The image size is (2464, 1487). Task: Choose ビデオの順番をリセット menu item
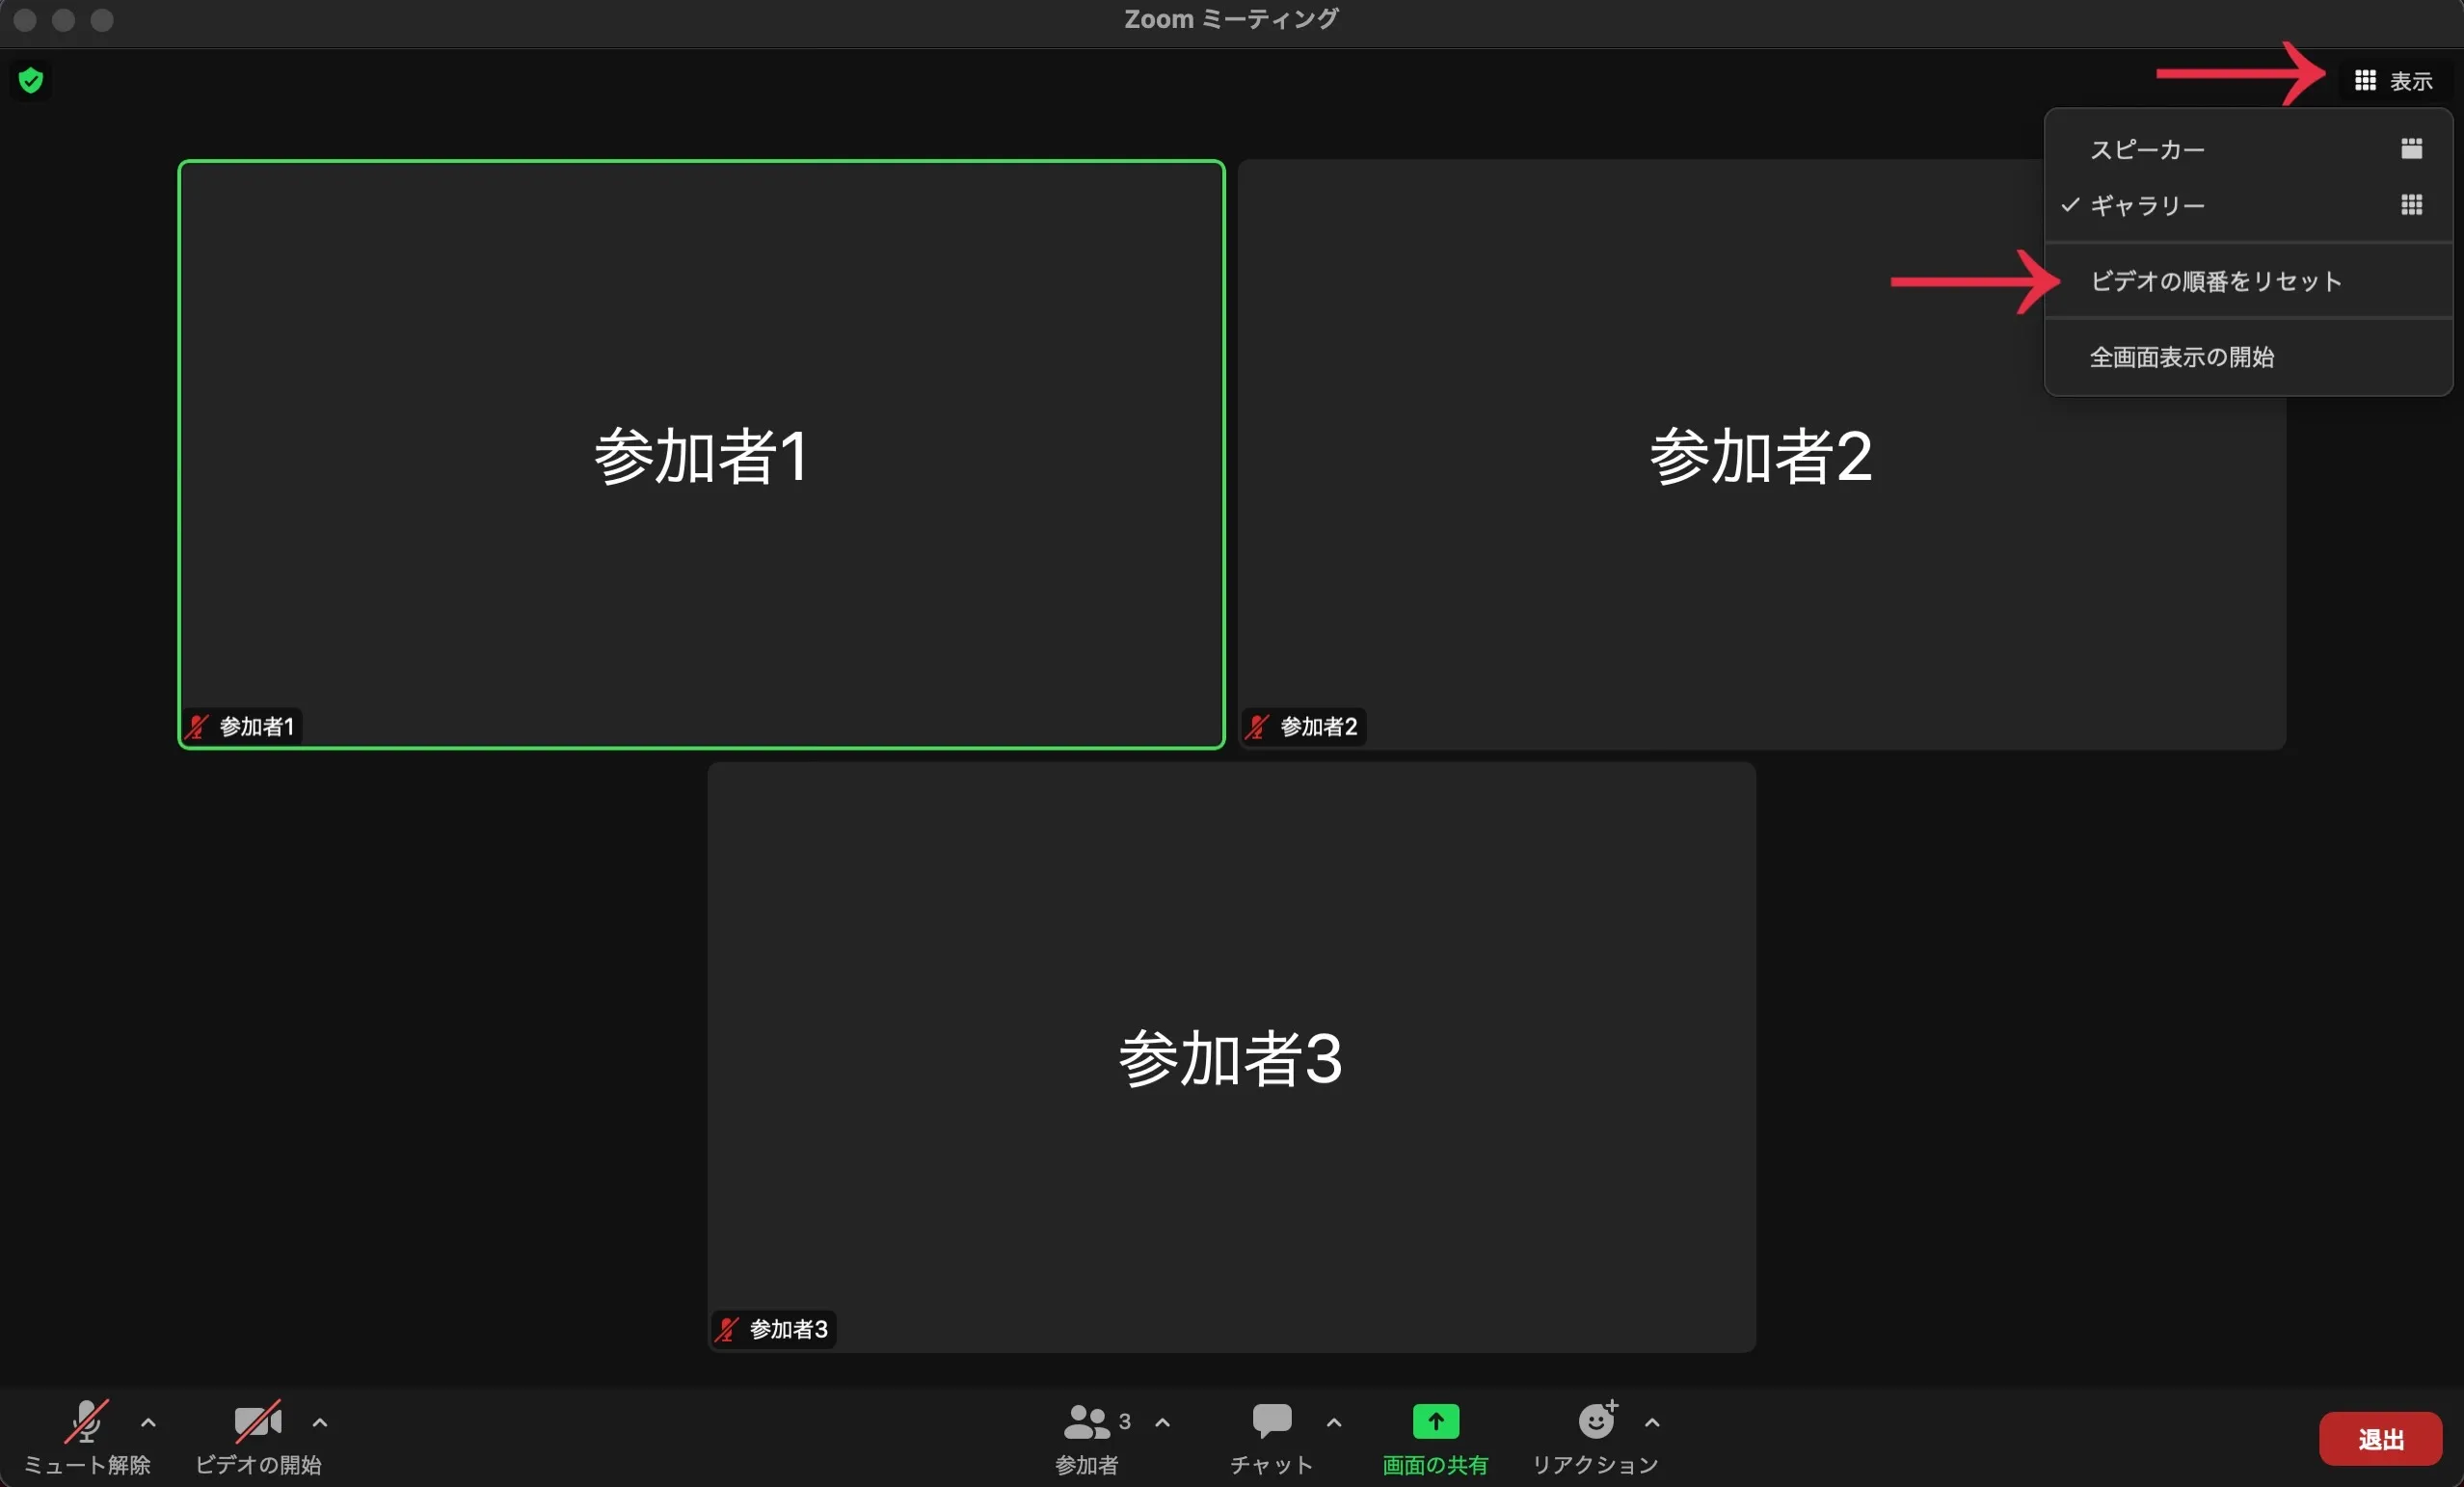tap(2215, 282)
